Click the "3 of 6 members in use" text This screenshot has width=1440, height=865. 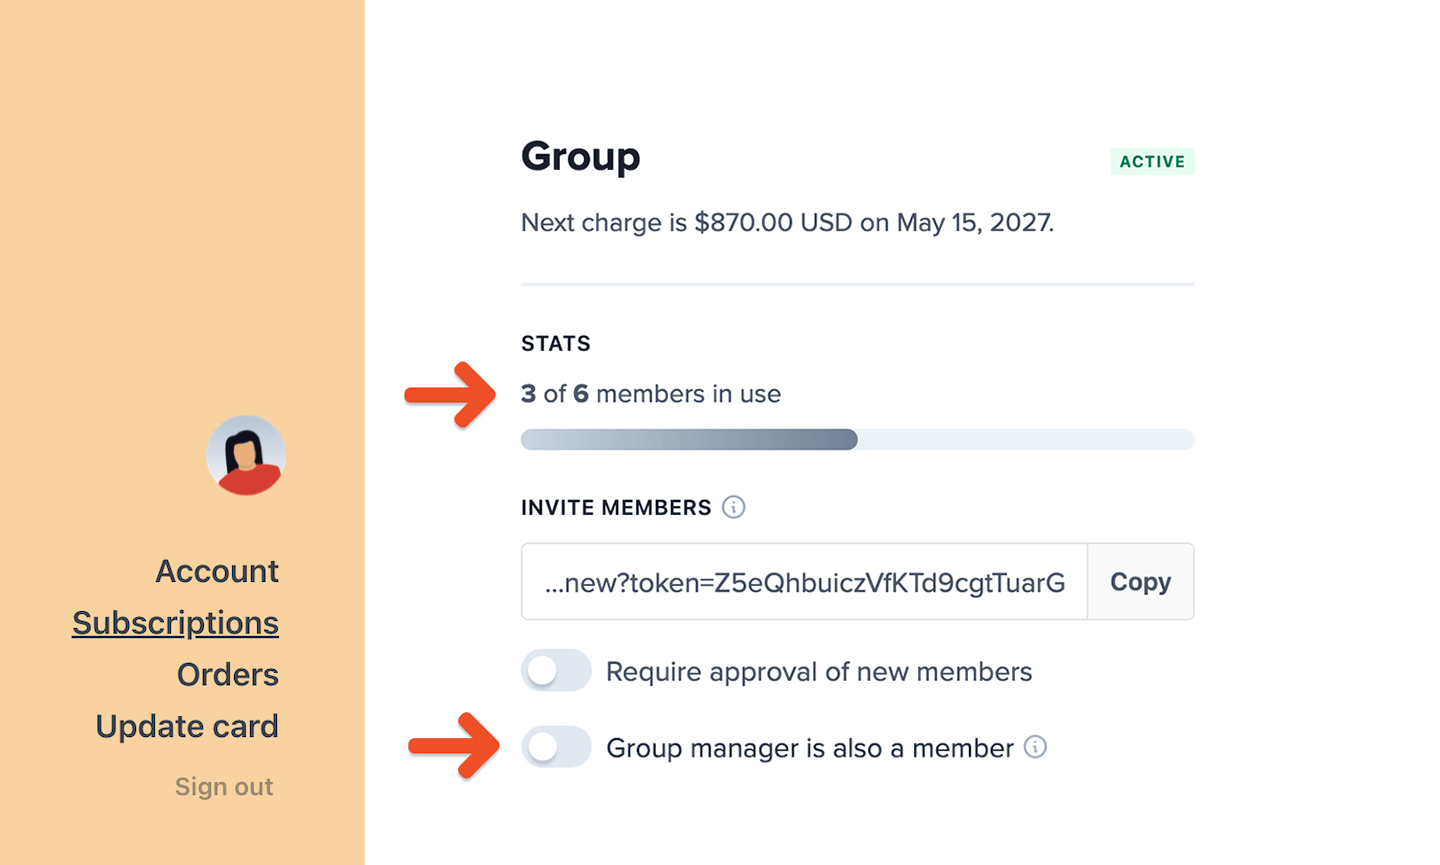coord(651,394)
